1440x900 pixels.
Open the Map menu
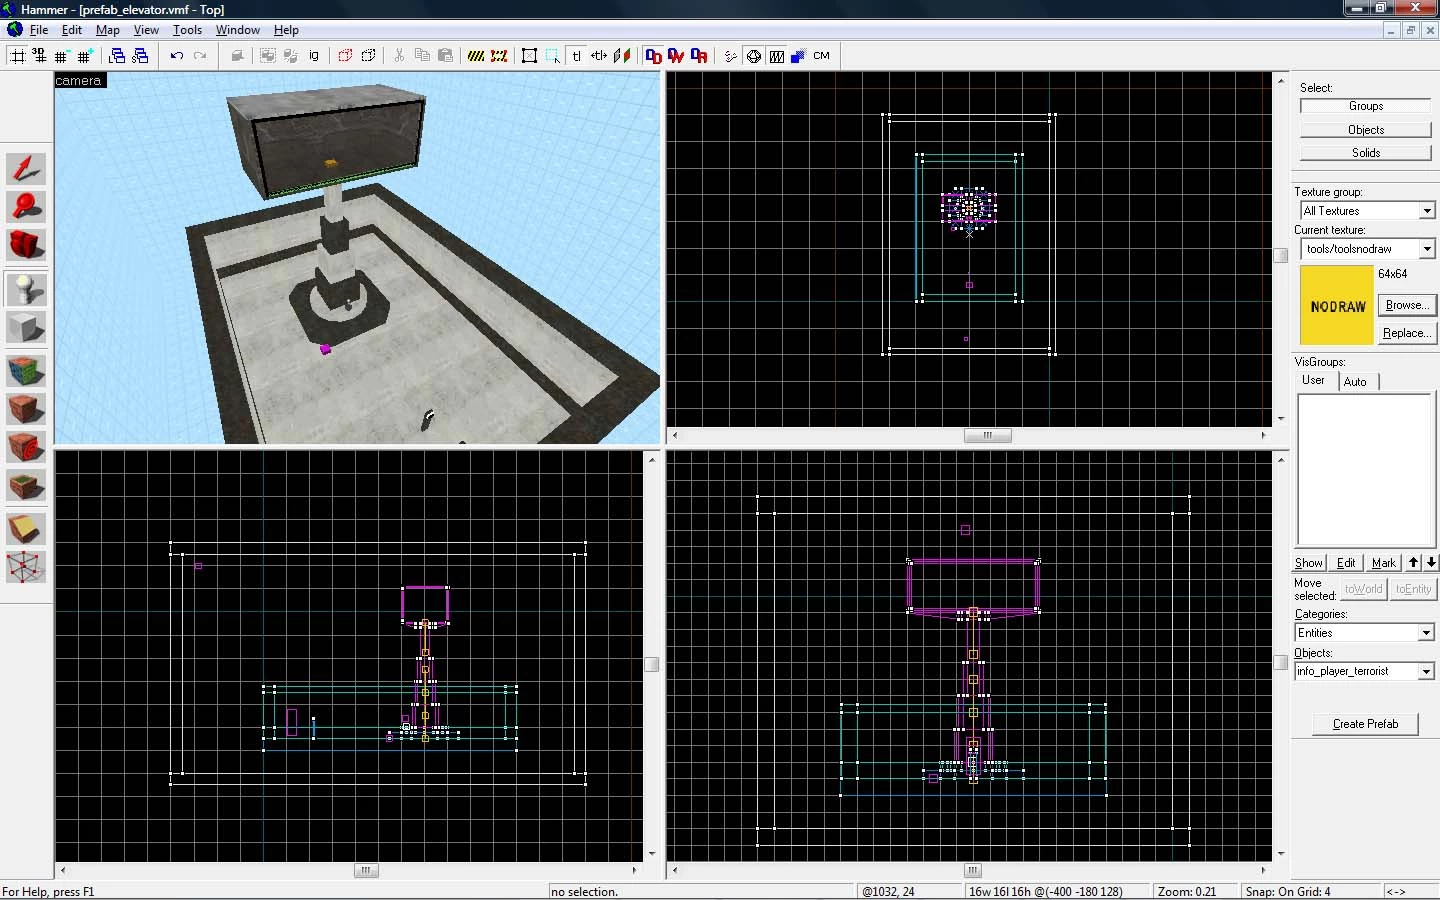tap(108, 30)
